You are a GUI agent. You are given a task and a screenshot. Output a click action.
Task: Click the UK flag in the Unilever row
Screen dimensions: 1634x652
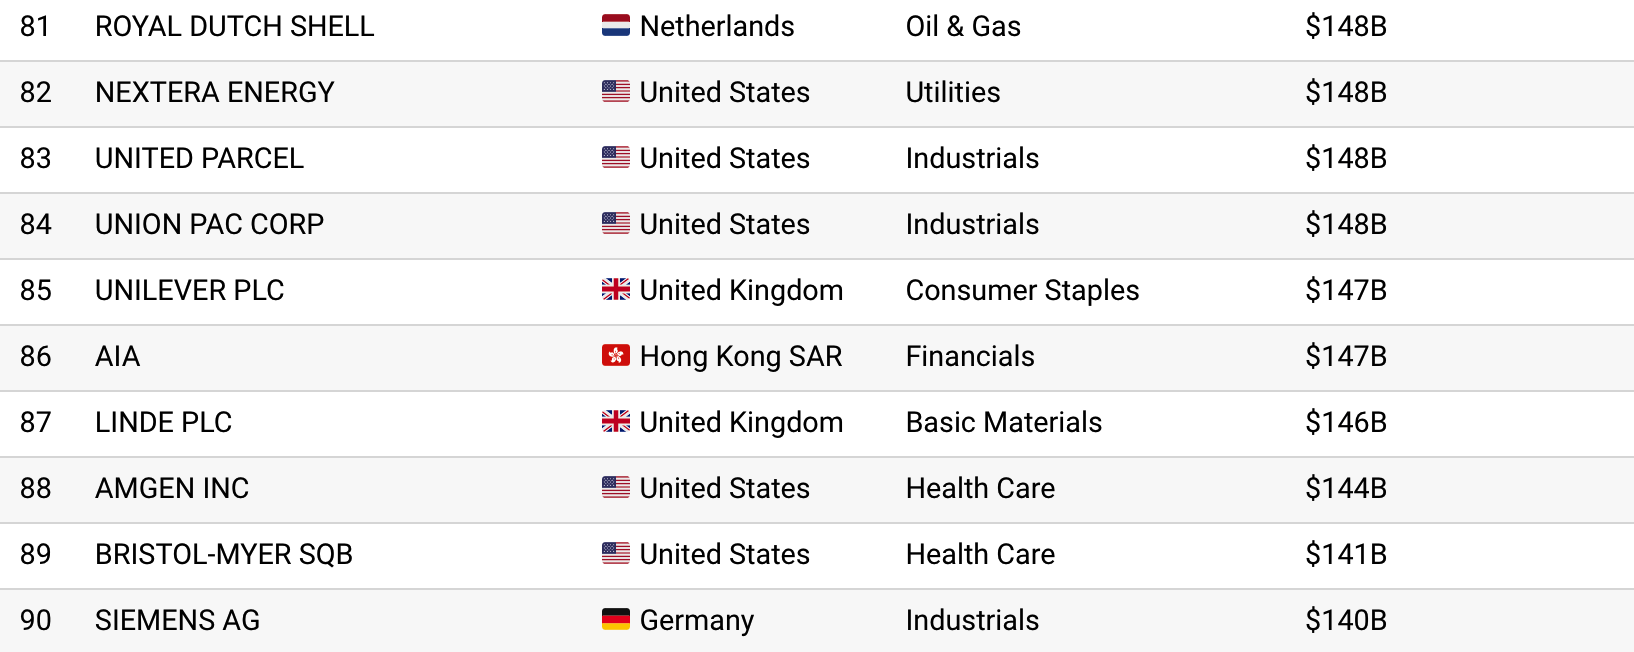click(615, 290)
